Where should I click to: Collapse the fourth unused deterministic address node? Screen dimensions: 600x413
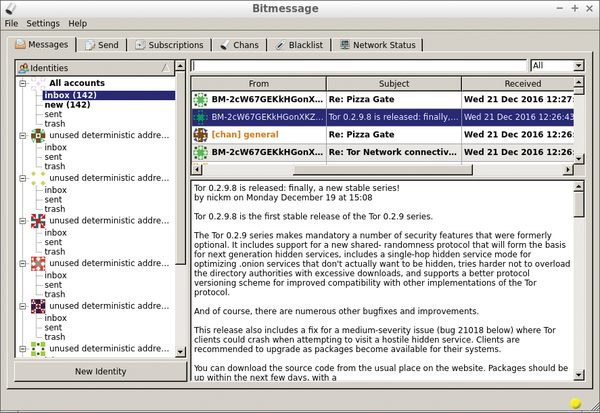[23, 264]
